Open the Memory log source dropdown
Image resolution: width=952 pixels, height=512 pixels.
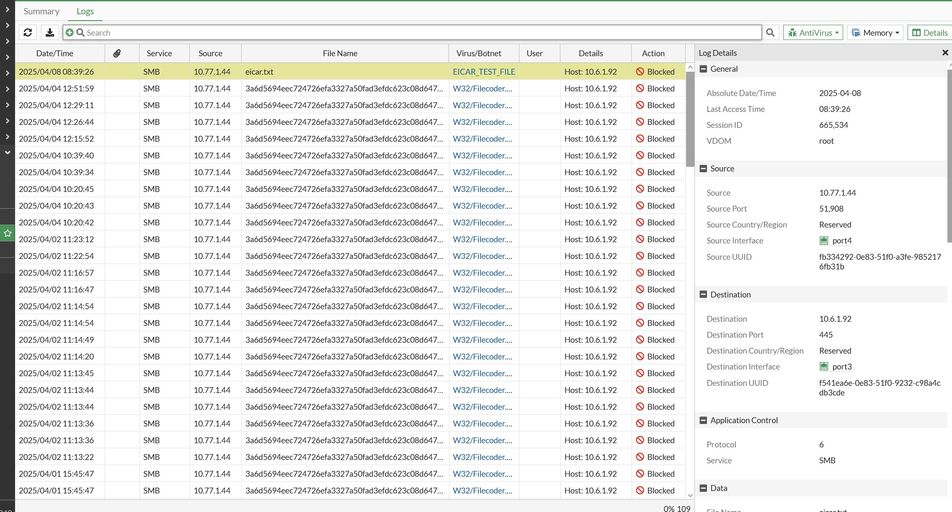(x=875, y=33)
